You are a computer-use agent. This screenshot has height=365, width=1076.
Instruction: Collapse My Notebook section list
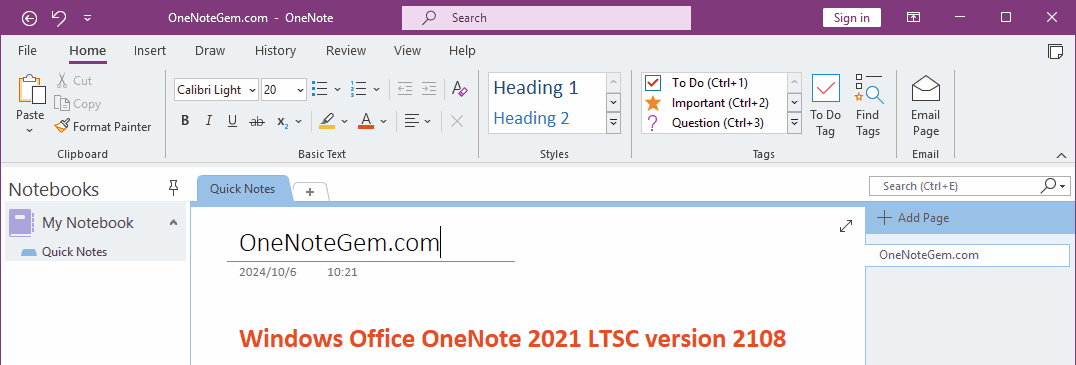pyautogui.click(x=173, y=222)
